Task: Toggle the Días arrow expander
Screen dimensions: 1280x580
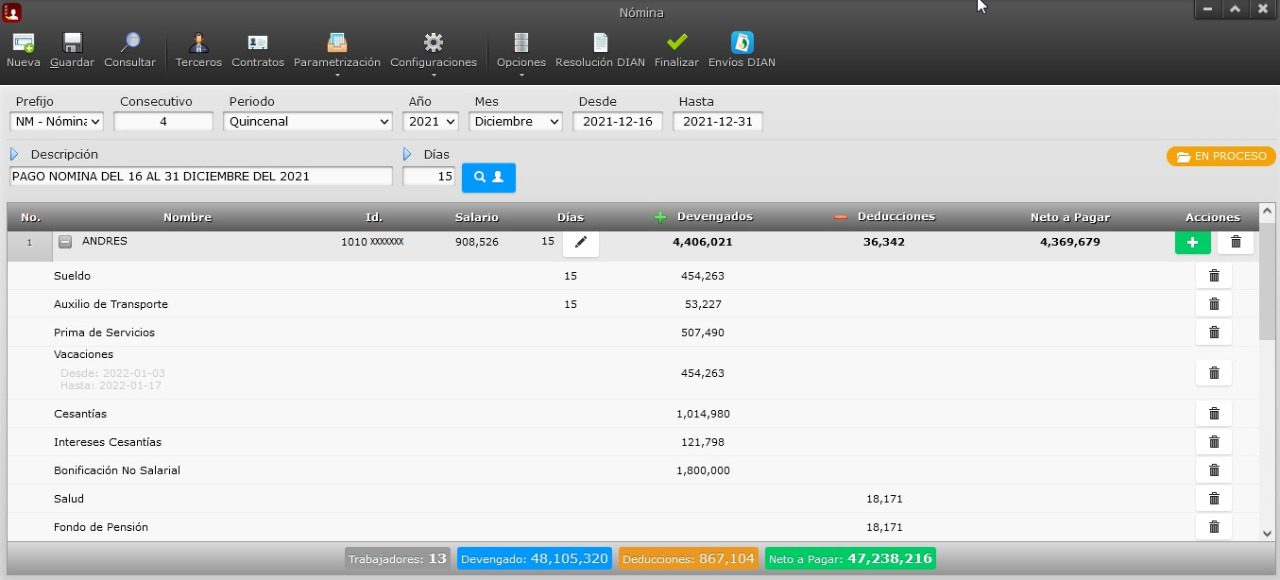Action: tap(408, 155)
